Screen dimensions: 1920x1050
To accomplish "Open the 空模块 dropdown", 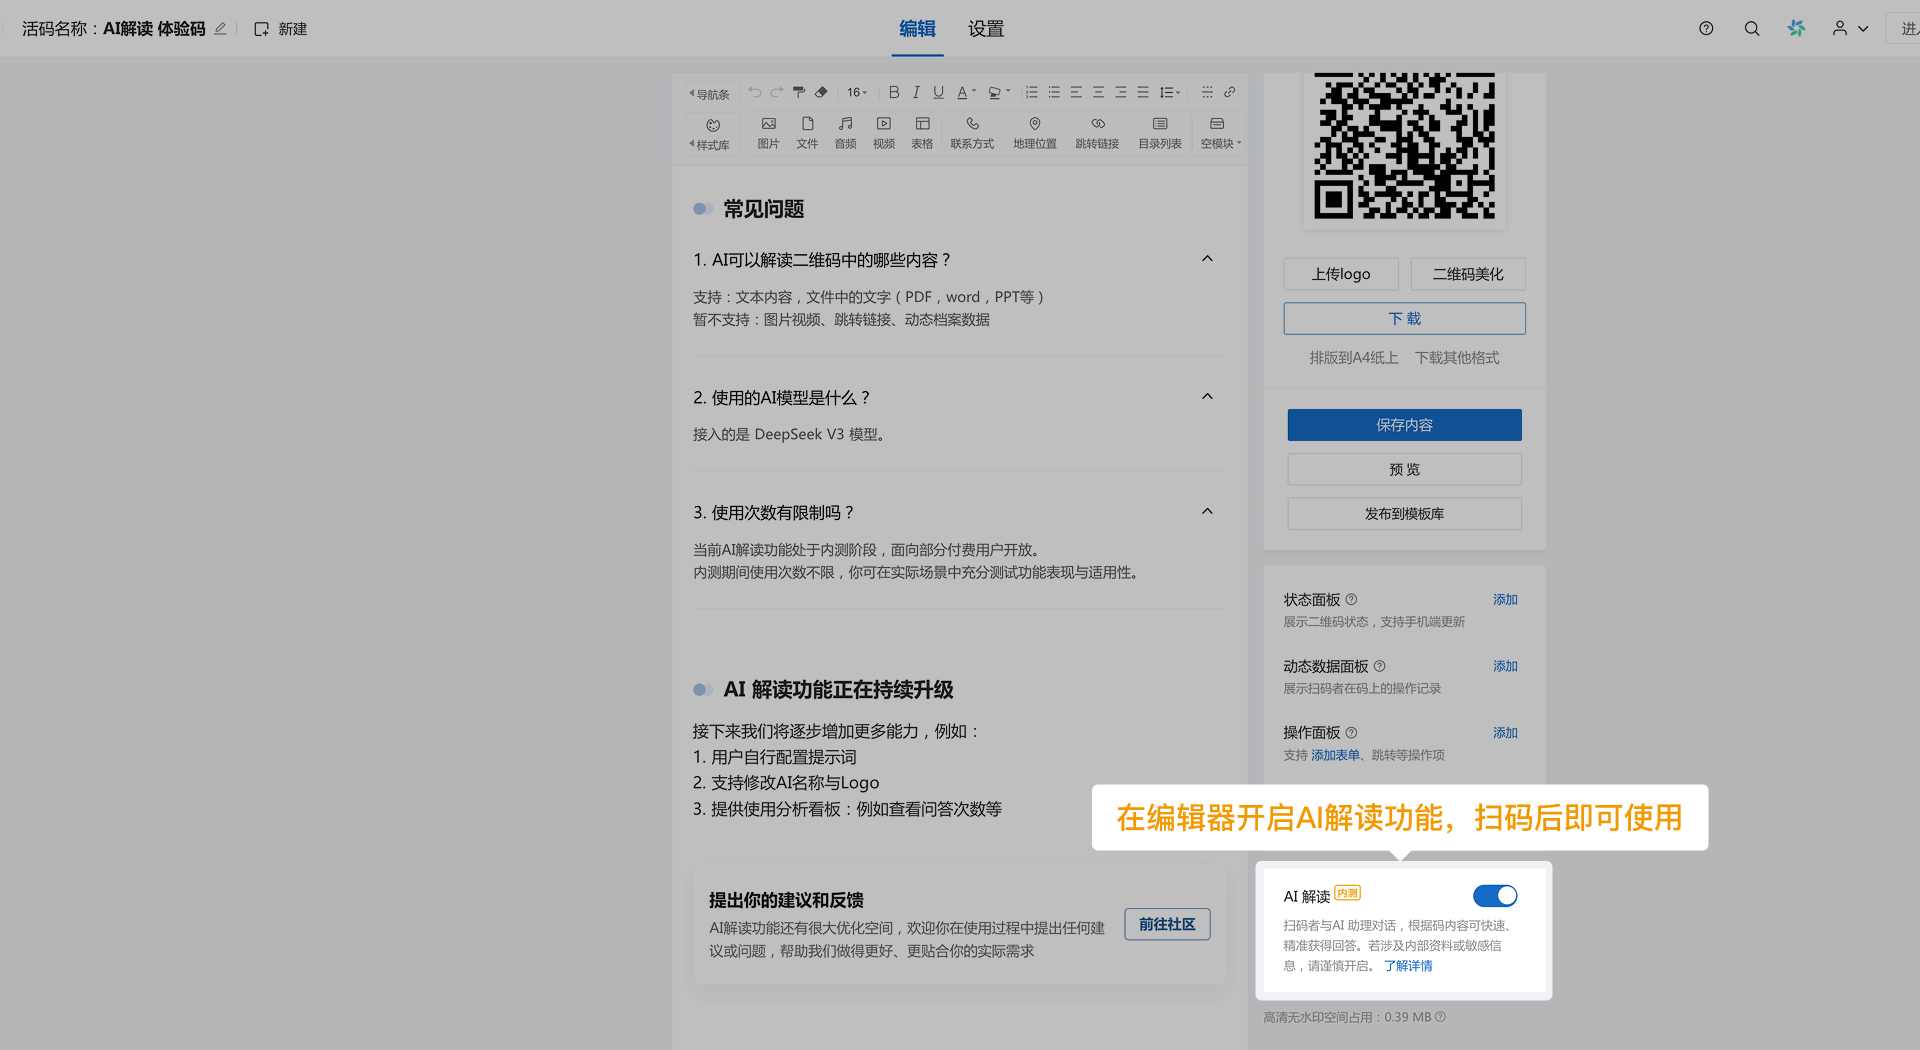I will pos(1216,131).
